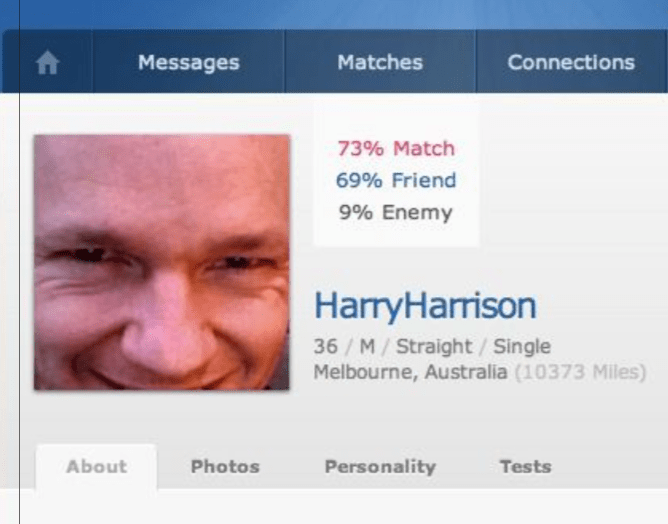Click the 69% Friend score
This screenshot has width=668, height=524.
tap(396, 180)
